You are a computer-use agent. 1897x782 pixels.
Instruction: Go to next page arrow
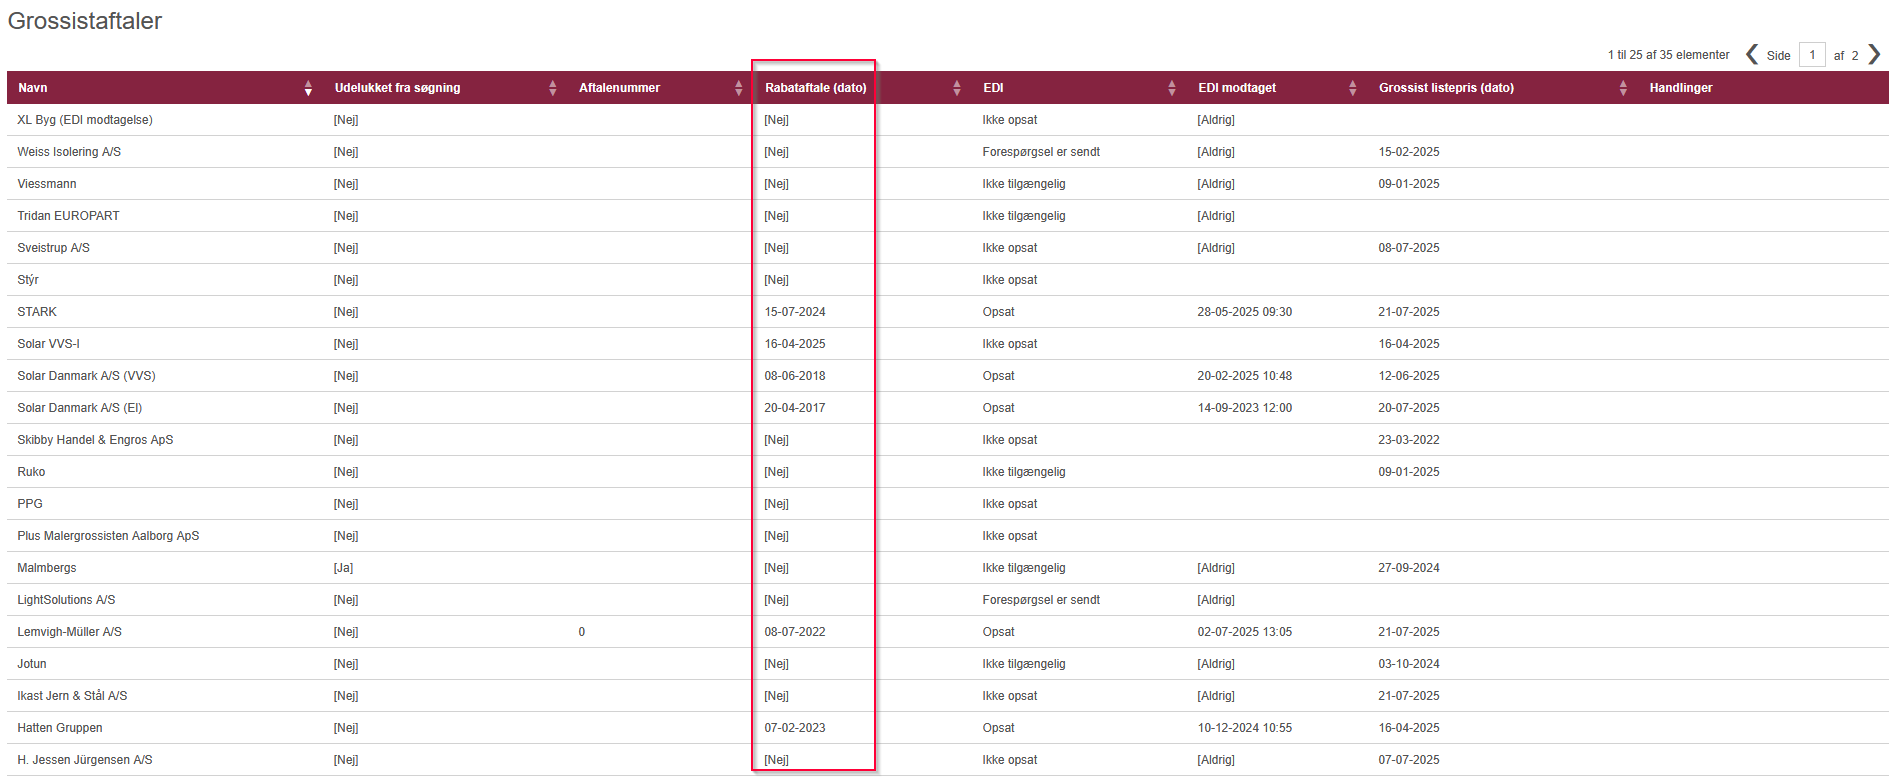(x=1874, y=55)
